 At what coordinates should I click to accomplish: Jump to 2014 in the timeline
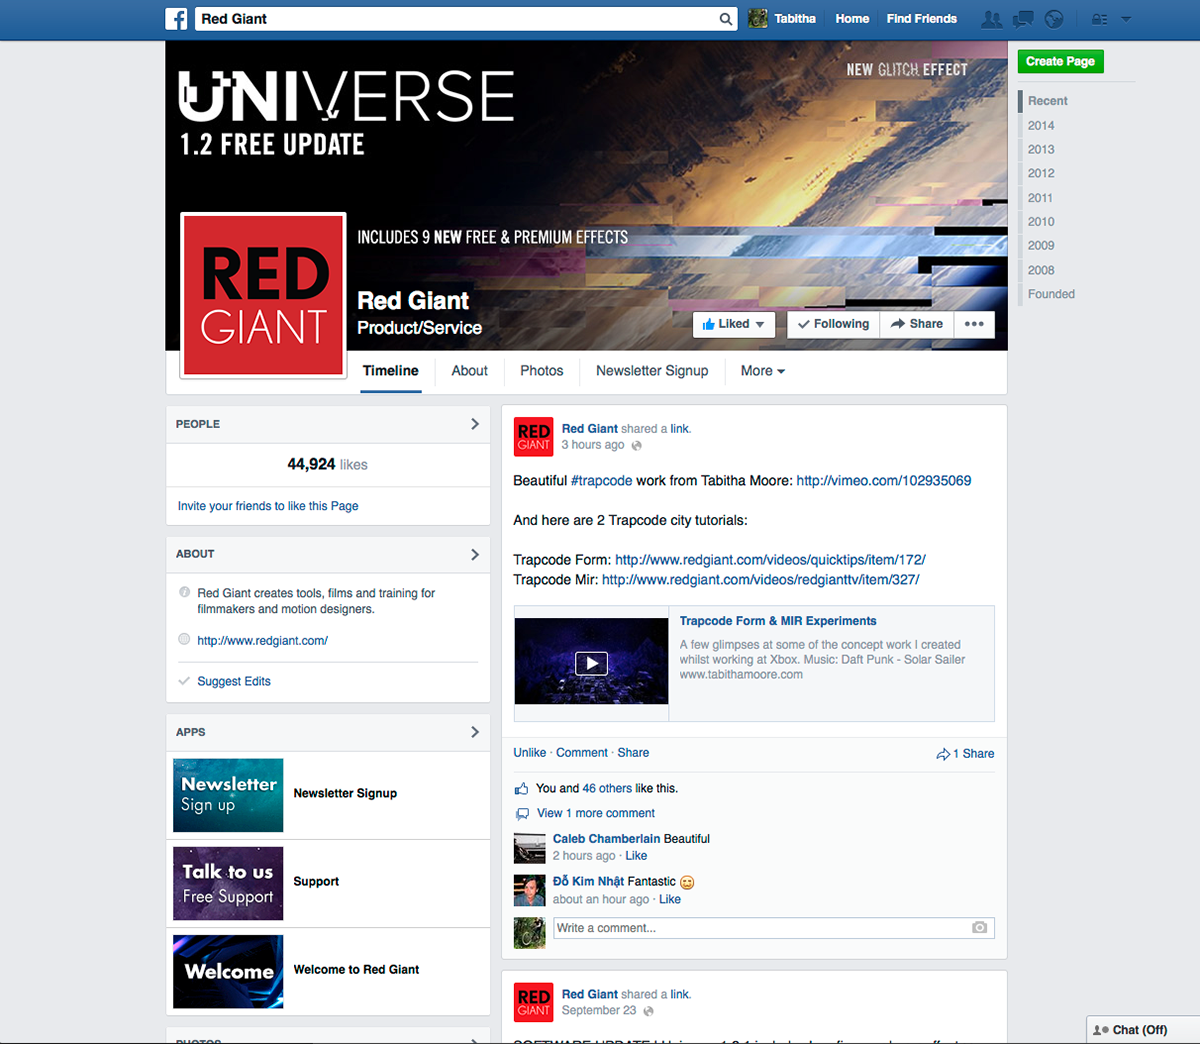click(x=1041, y=125)
